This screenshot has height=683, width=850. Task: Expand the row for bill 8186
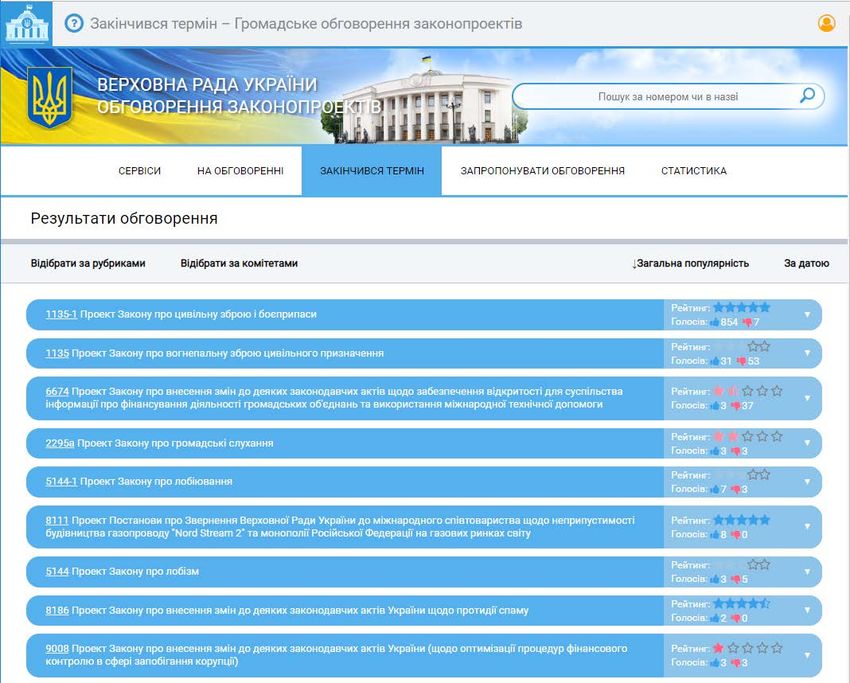(807, 610)
